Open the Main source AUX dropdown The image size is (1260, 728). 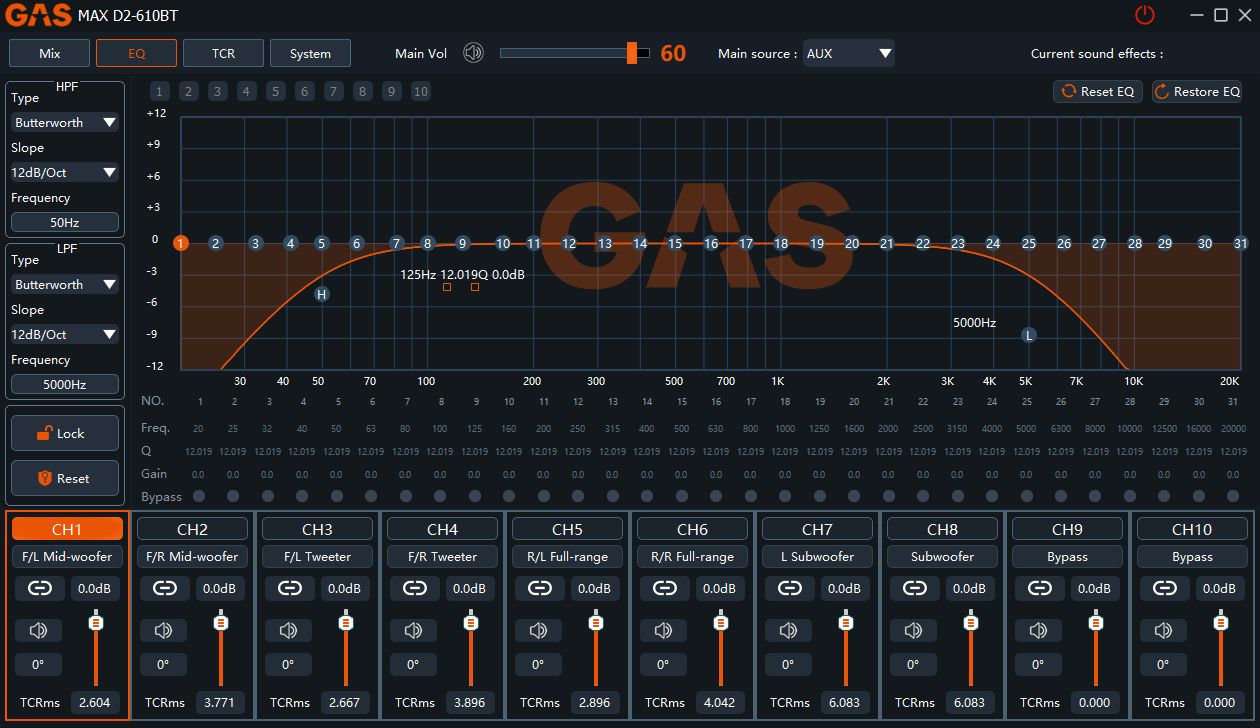pyautogui.click(x=848, y=53)
